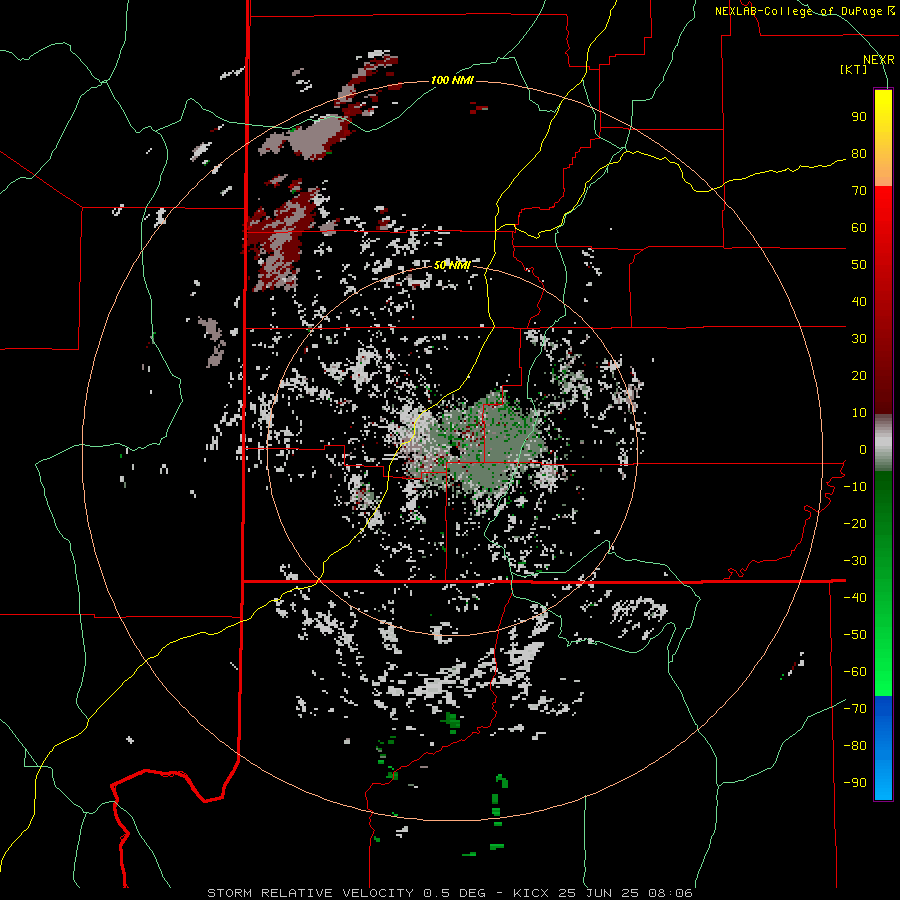This screenshot has height=900, width=900.
Task: Click the 30 value on the velocity scale
Action: coord(859,339)
